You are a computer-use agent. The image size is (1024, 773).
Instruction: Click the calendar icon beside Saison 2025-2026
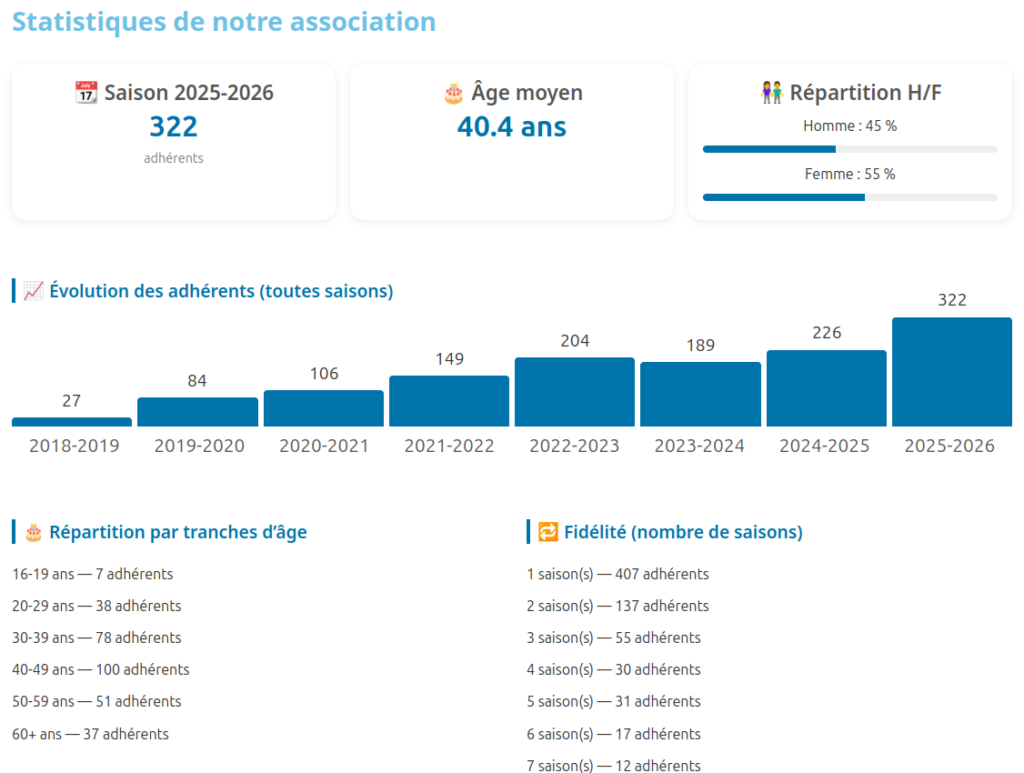(87, 93)
